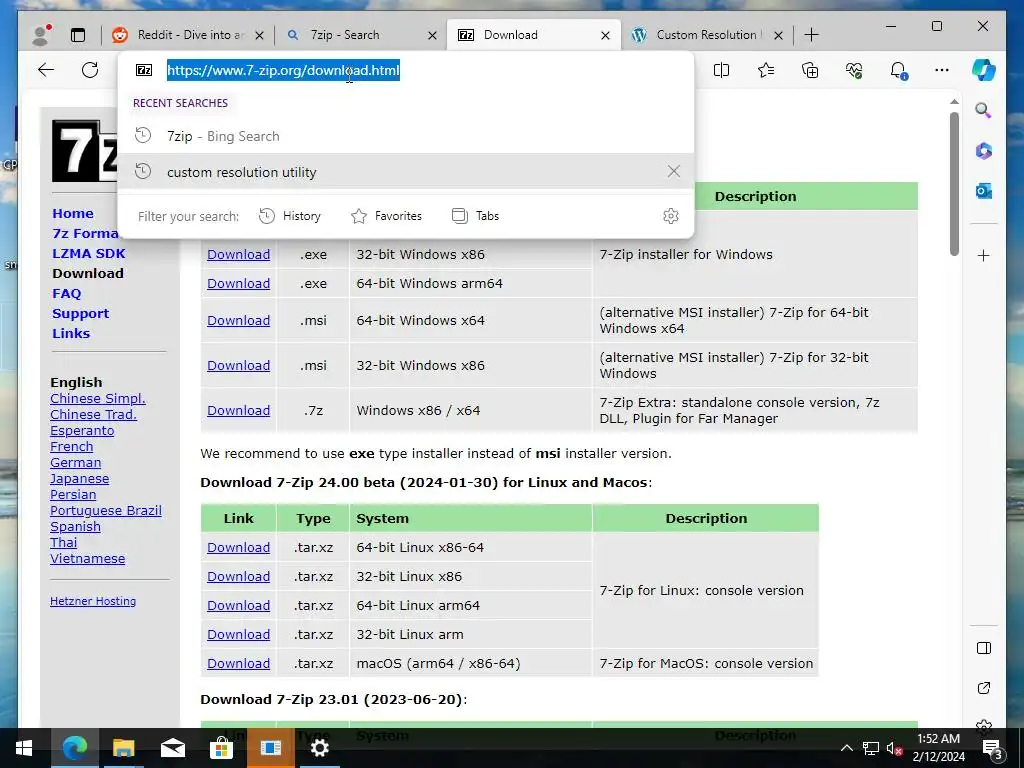Download the 32-bit Windows x86 .exe
This screenshot has height=768, width=1024.
tap(238, 255)
